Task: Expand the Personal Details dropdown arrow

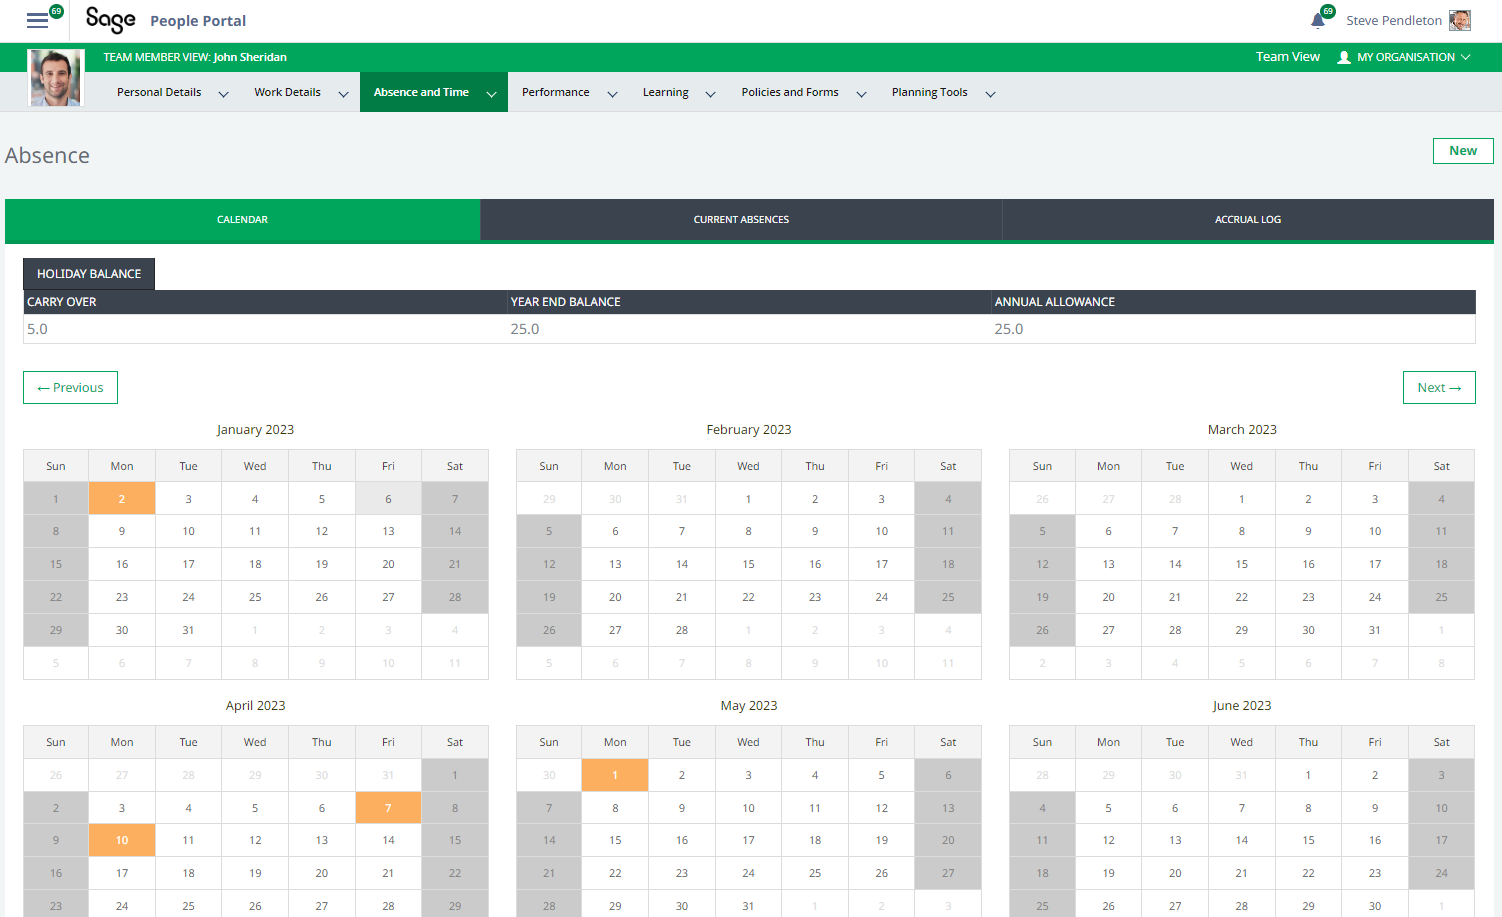Action: pos(223,94)
